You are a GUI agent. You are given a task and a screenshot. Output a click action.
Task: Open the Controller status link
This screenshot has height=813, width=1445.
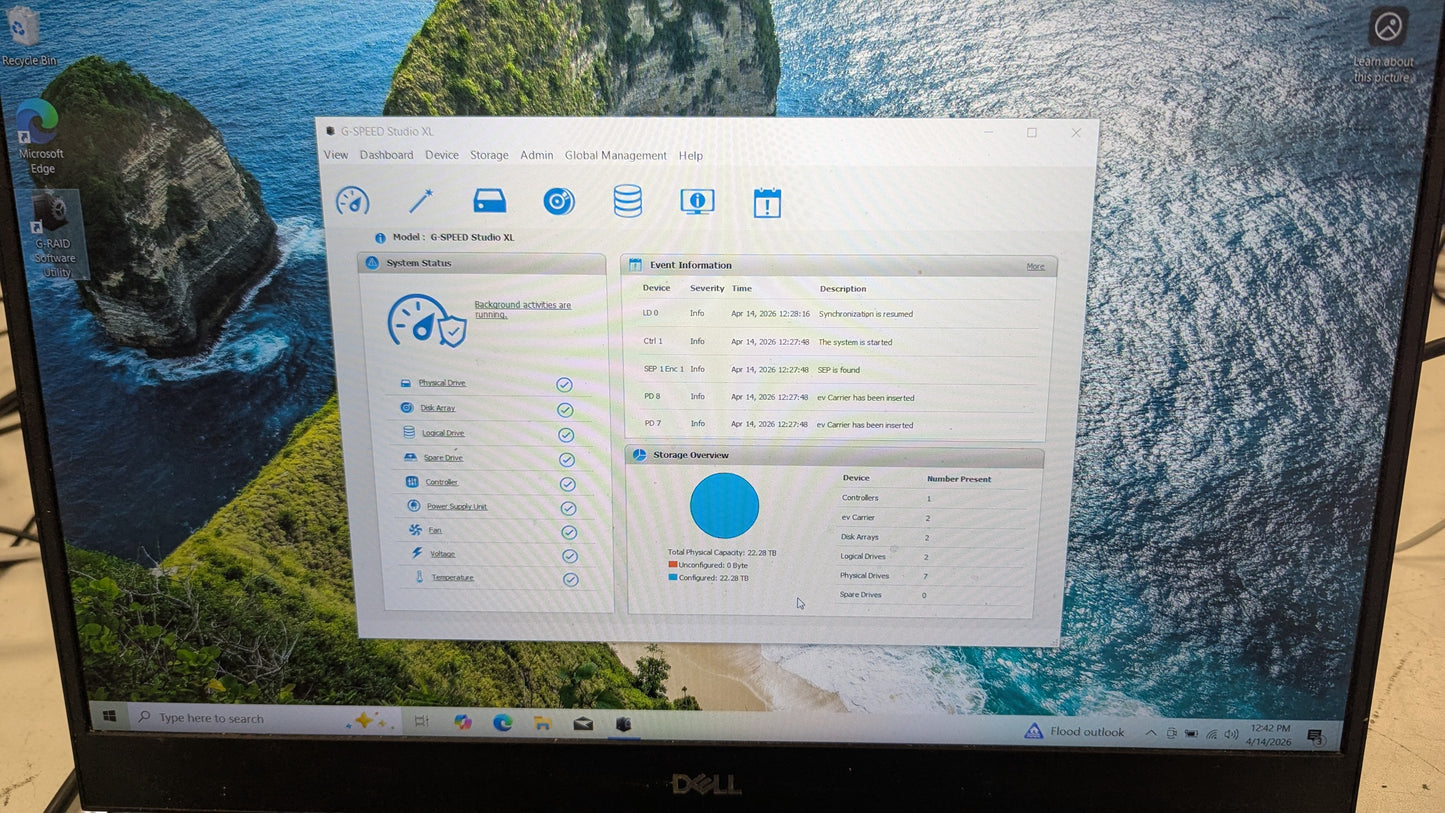point(442,482)
